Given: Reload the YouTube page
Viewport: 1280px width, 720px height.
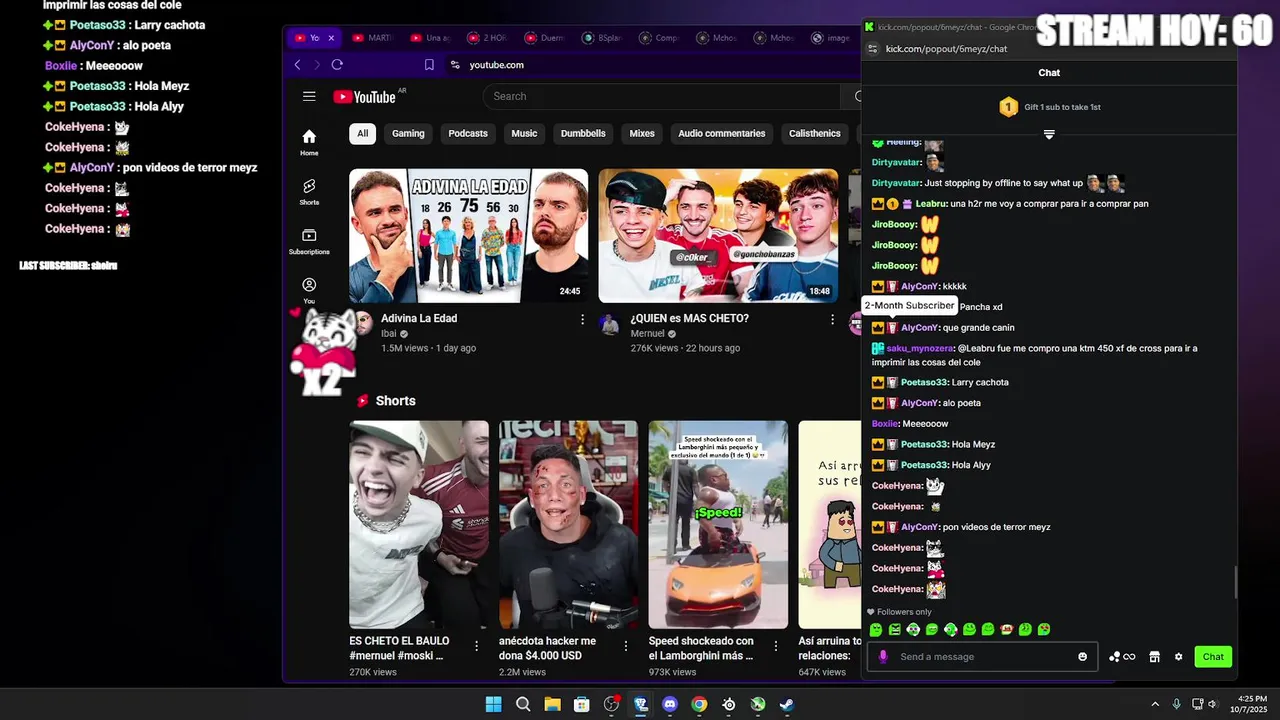Looking at the screenshot, I should point(337,64).
